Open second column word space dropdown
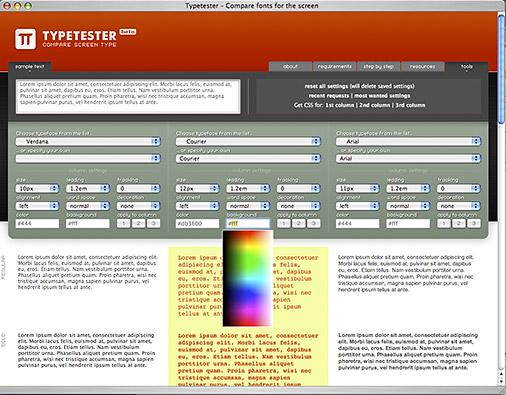506x395 pixels. [x=248, y=206]
